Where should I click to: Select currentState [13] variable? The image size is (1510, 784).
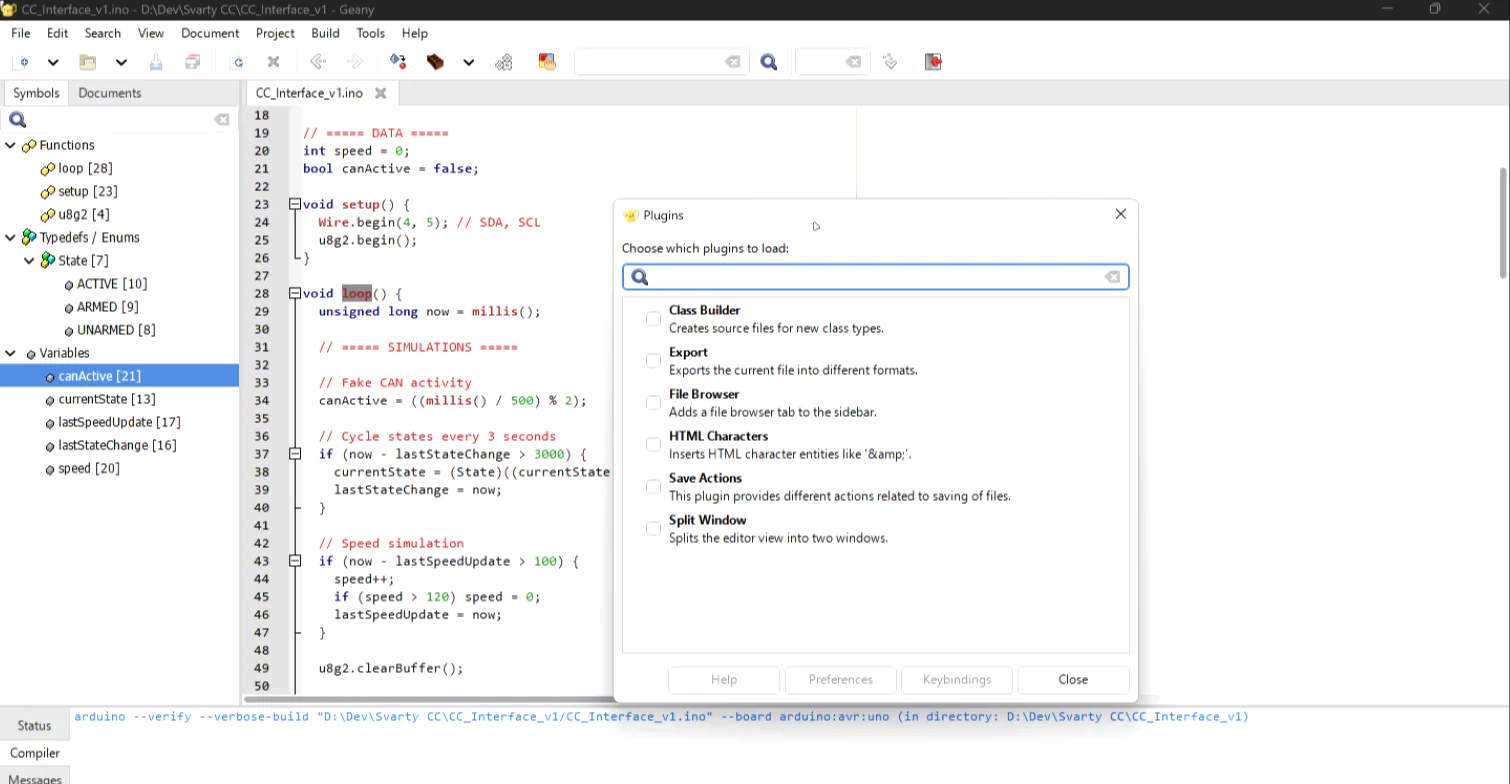(106, 400)
